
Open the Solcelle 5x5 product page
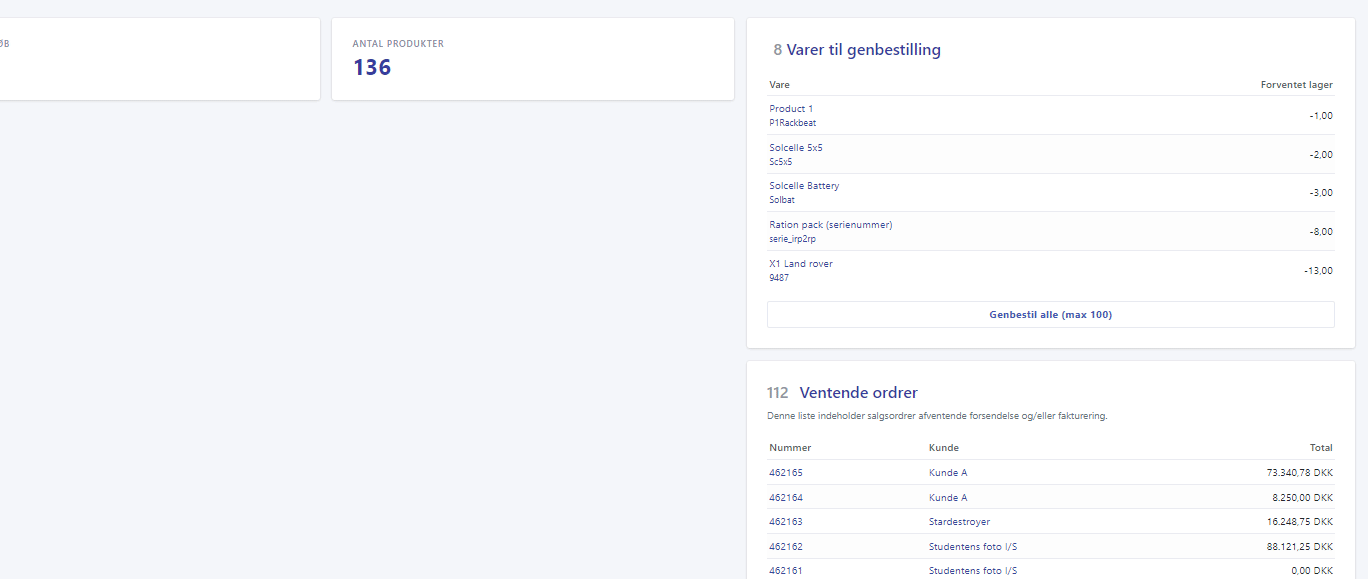point(796,147)
